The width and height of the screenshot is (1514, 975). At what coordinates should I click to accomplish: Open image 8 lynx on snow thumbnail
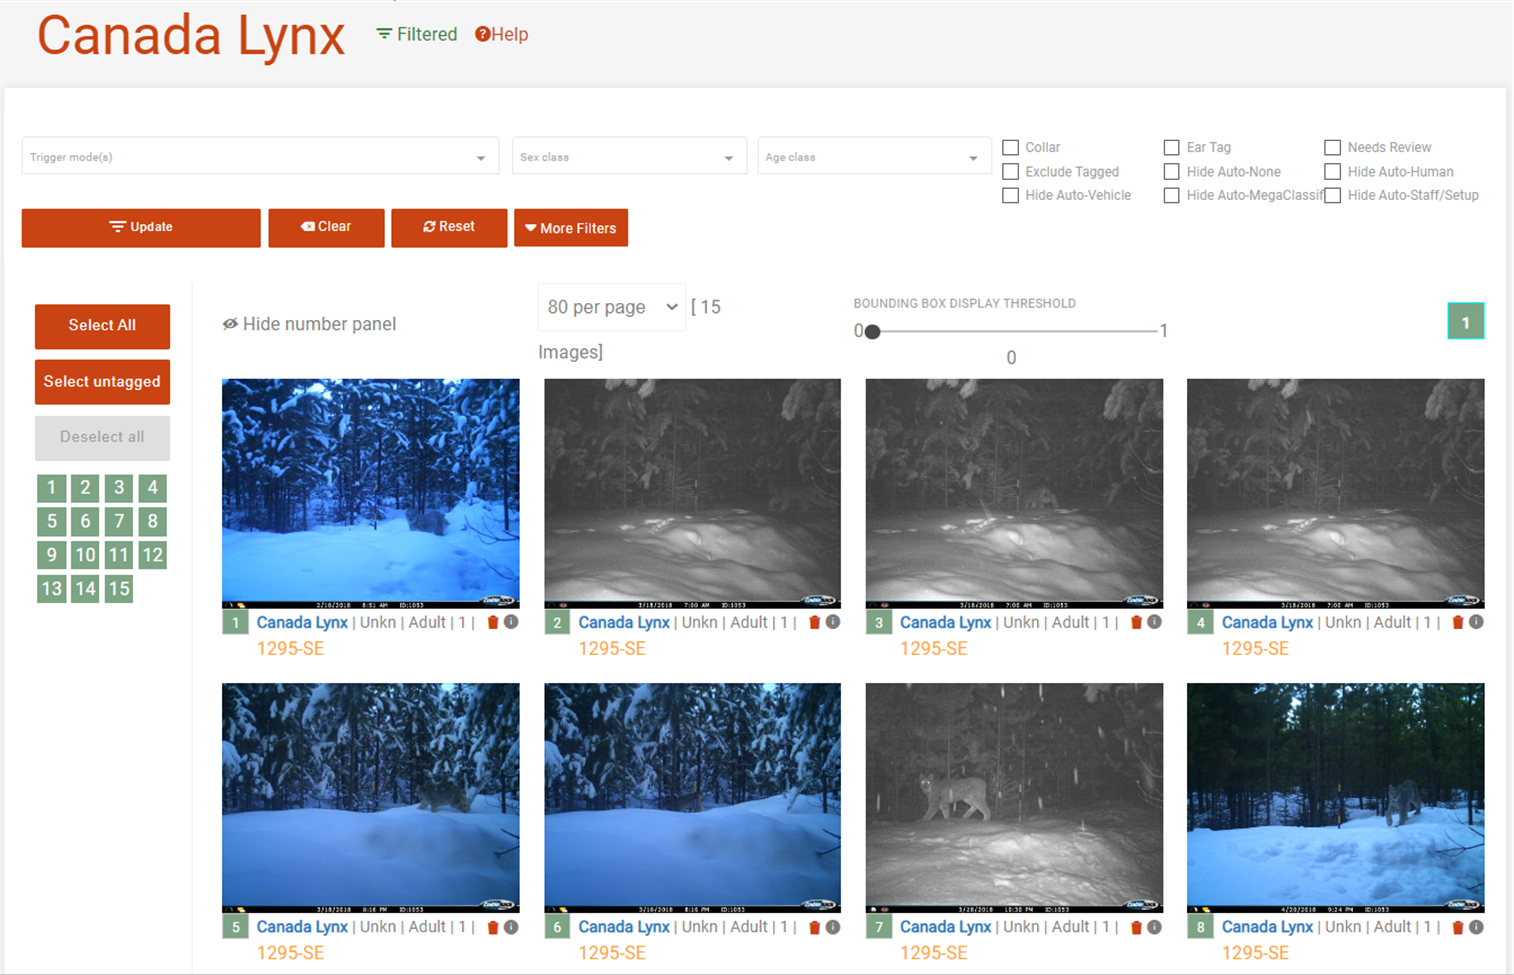pos(1335,798)
